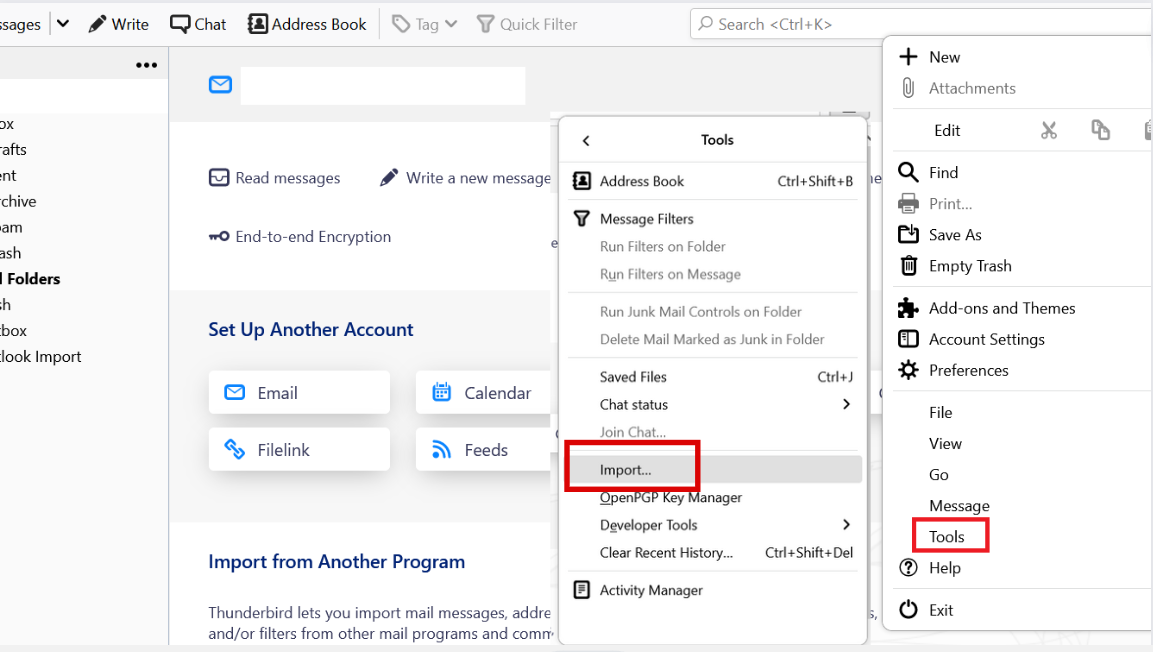Open the Get Messages dropdown arrow

point(63,24)
